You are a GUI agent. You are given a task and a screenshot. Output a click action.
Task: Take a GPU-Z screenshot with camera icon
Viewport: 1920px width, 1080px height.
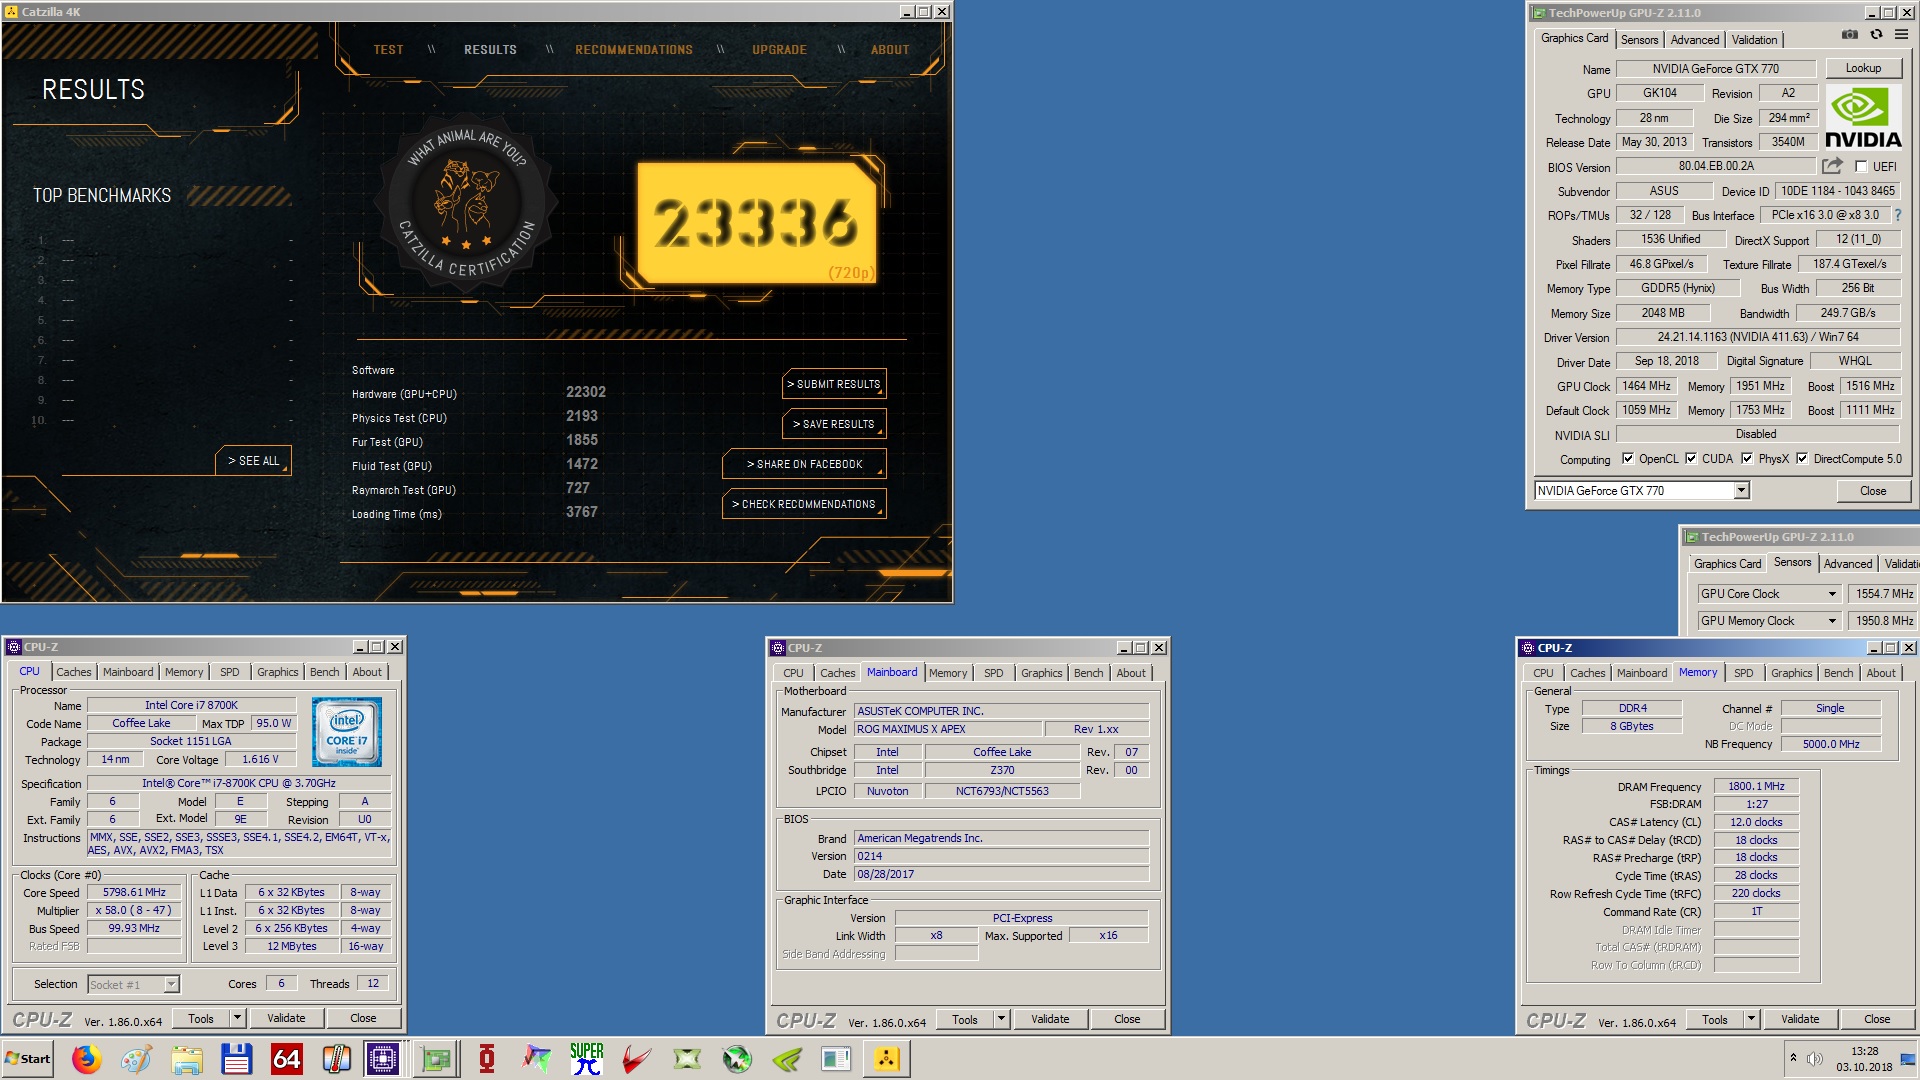click(1850, 35)
